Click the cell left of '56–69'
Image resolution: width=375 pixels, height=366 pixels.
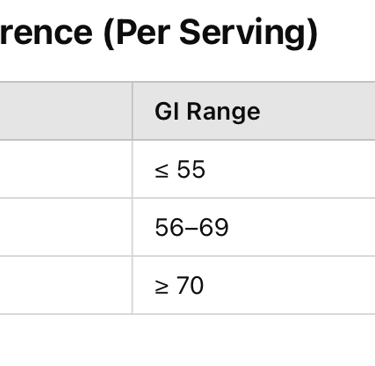tap(66, 227)
